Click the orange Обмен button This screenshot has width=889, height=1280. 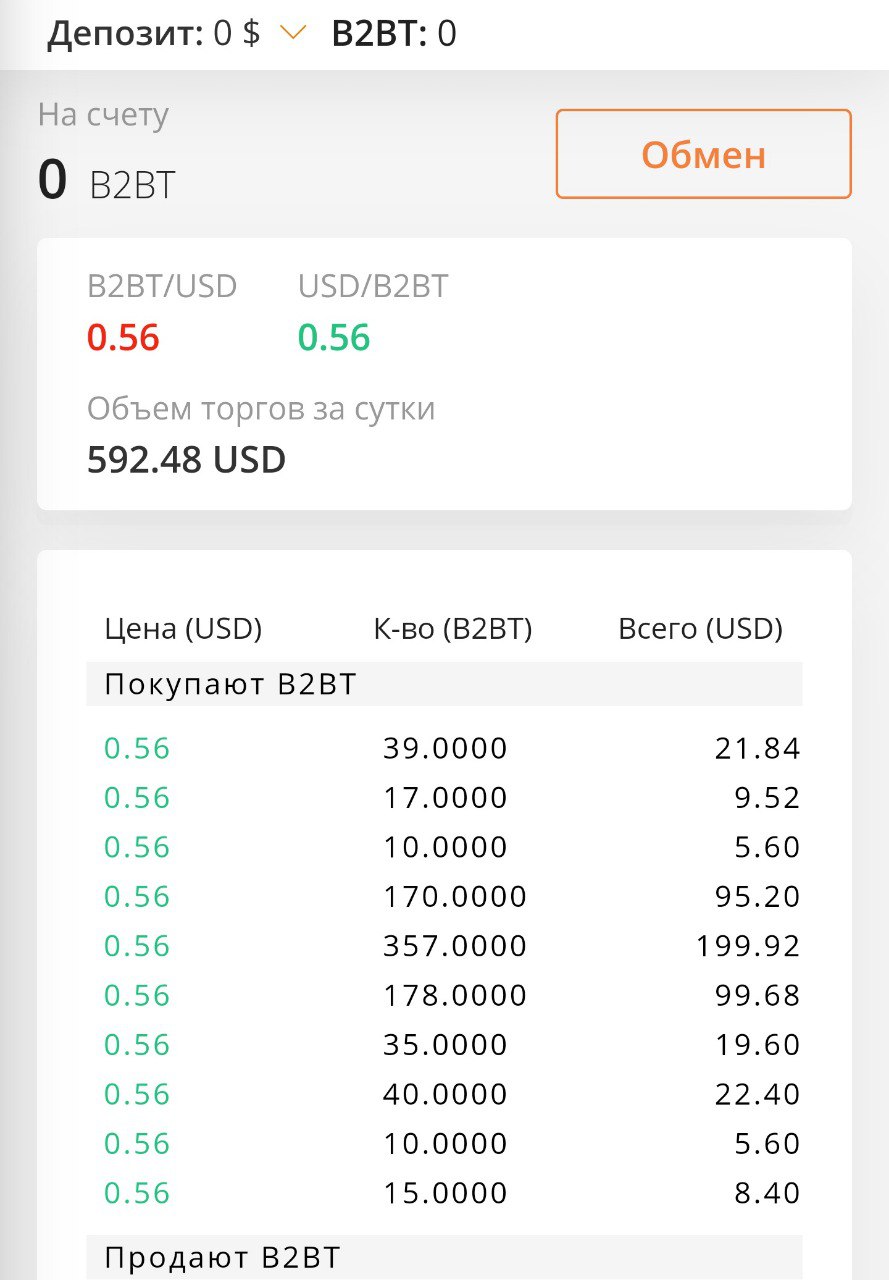click(x=703, y=154)
